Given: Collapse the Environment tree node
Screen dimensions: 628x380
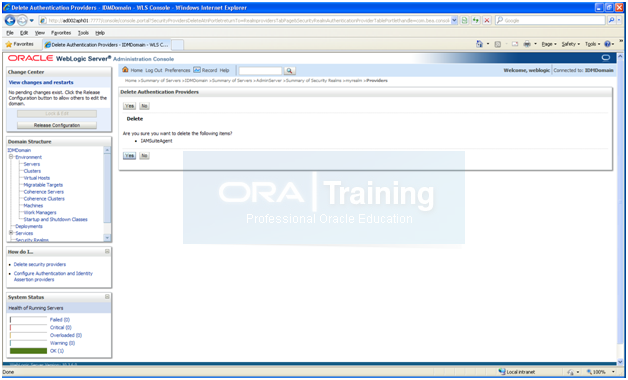Looking at the screenshot, I should (11, 157).
